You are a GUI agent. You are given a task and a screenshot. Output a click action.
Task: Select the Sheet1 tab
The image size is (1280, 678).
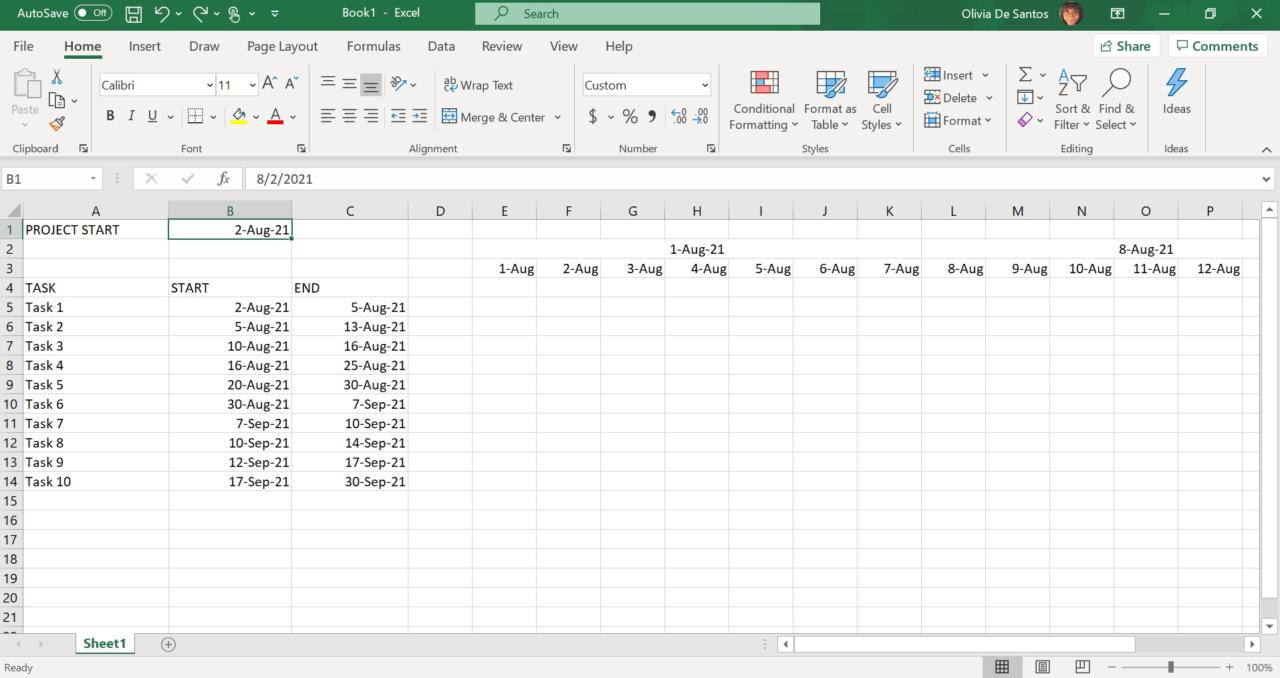click(105, 644)
